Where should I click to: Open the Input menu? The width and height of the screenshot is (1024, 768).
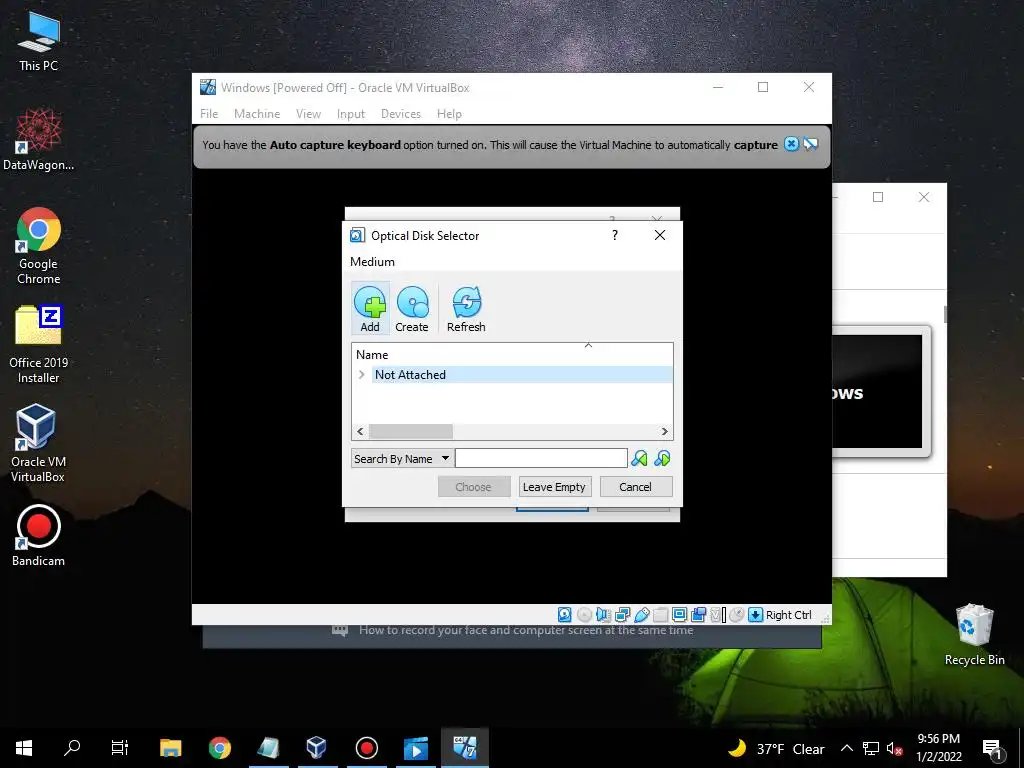click(x=351, y=114)
